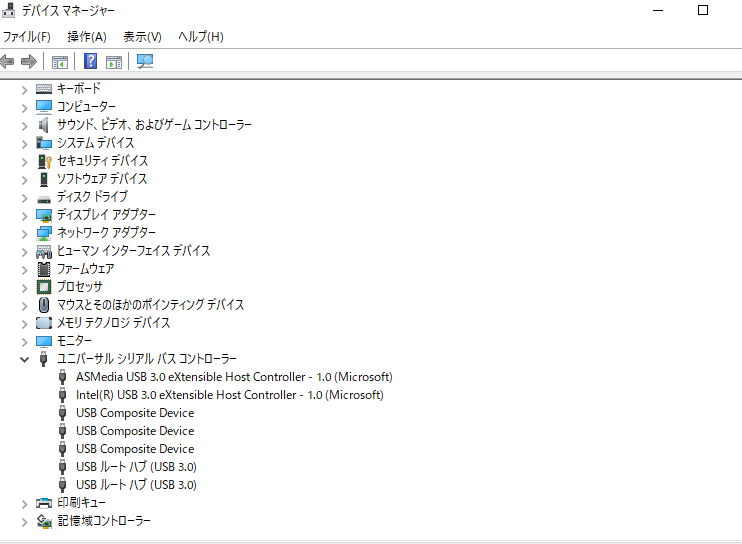Screen dimensions: 742x544
Task: Expand the コンピューター category
Action: tap(25, 108)
